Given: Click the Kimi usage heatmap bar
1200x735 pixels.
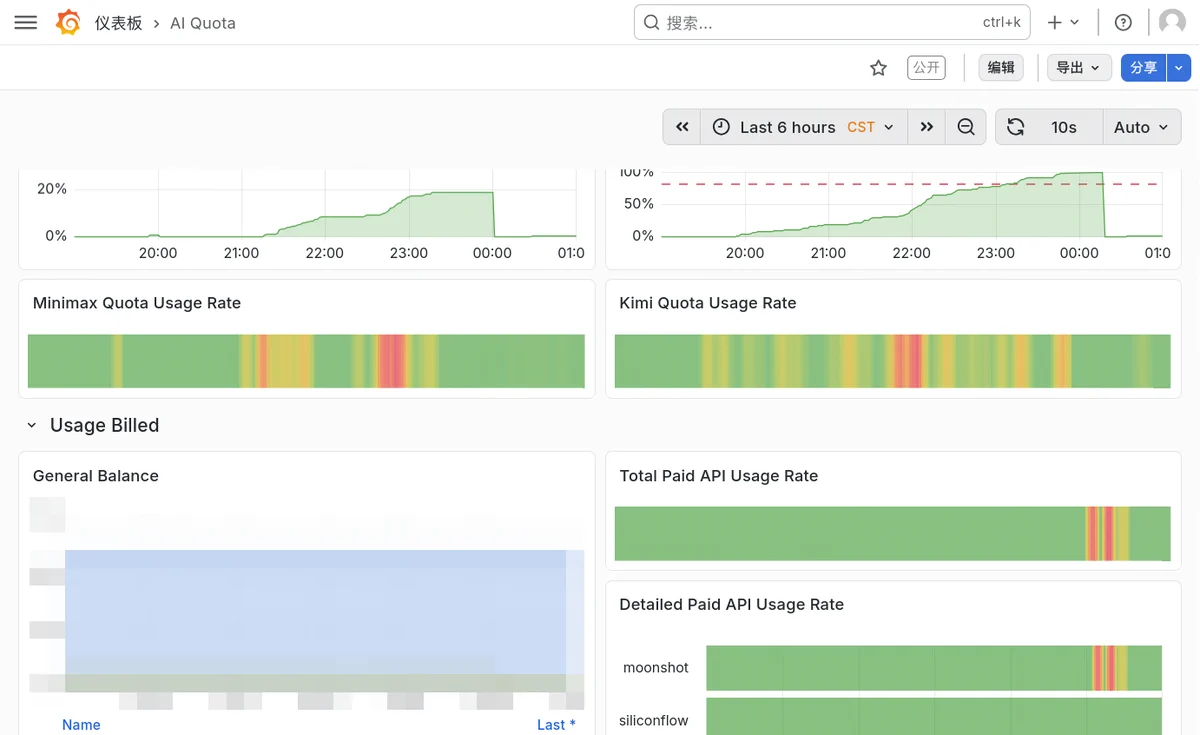Looking at the screenshot, I should point(892,361).
